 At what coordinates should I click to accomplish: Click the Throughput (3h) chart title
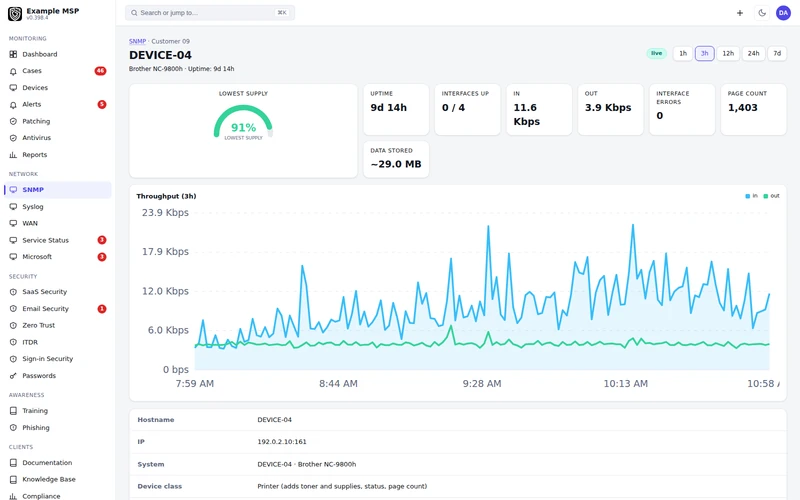[166, 196]
